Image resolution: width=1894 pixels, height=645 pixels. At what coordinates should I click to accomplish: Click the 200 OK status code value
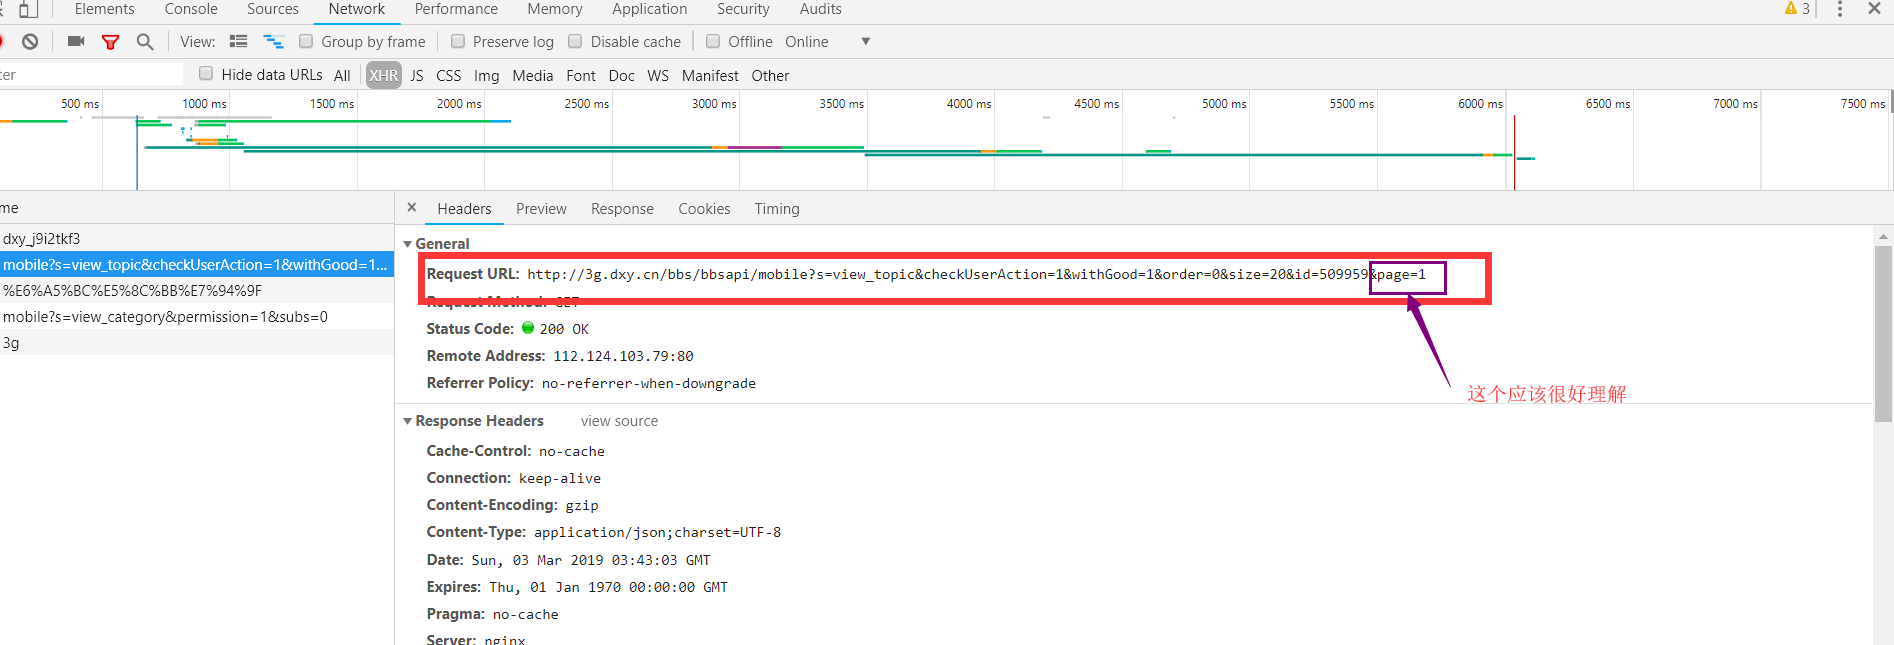coord(564,329)
